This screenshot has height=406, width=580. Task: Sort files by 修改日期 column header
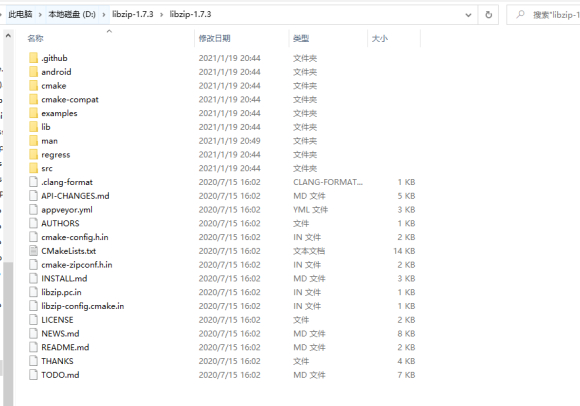(215, 38)
